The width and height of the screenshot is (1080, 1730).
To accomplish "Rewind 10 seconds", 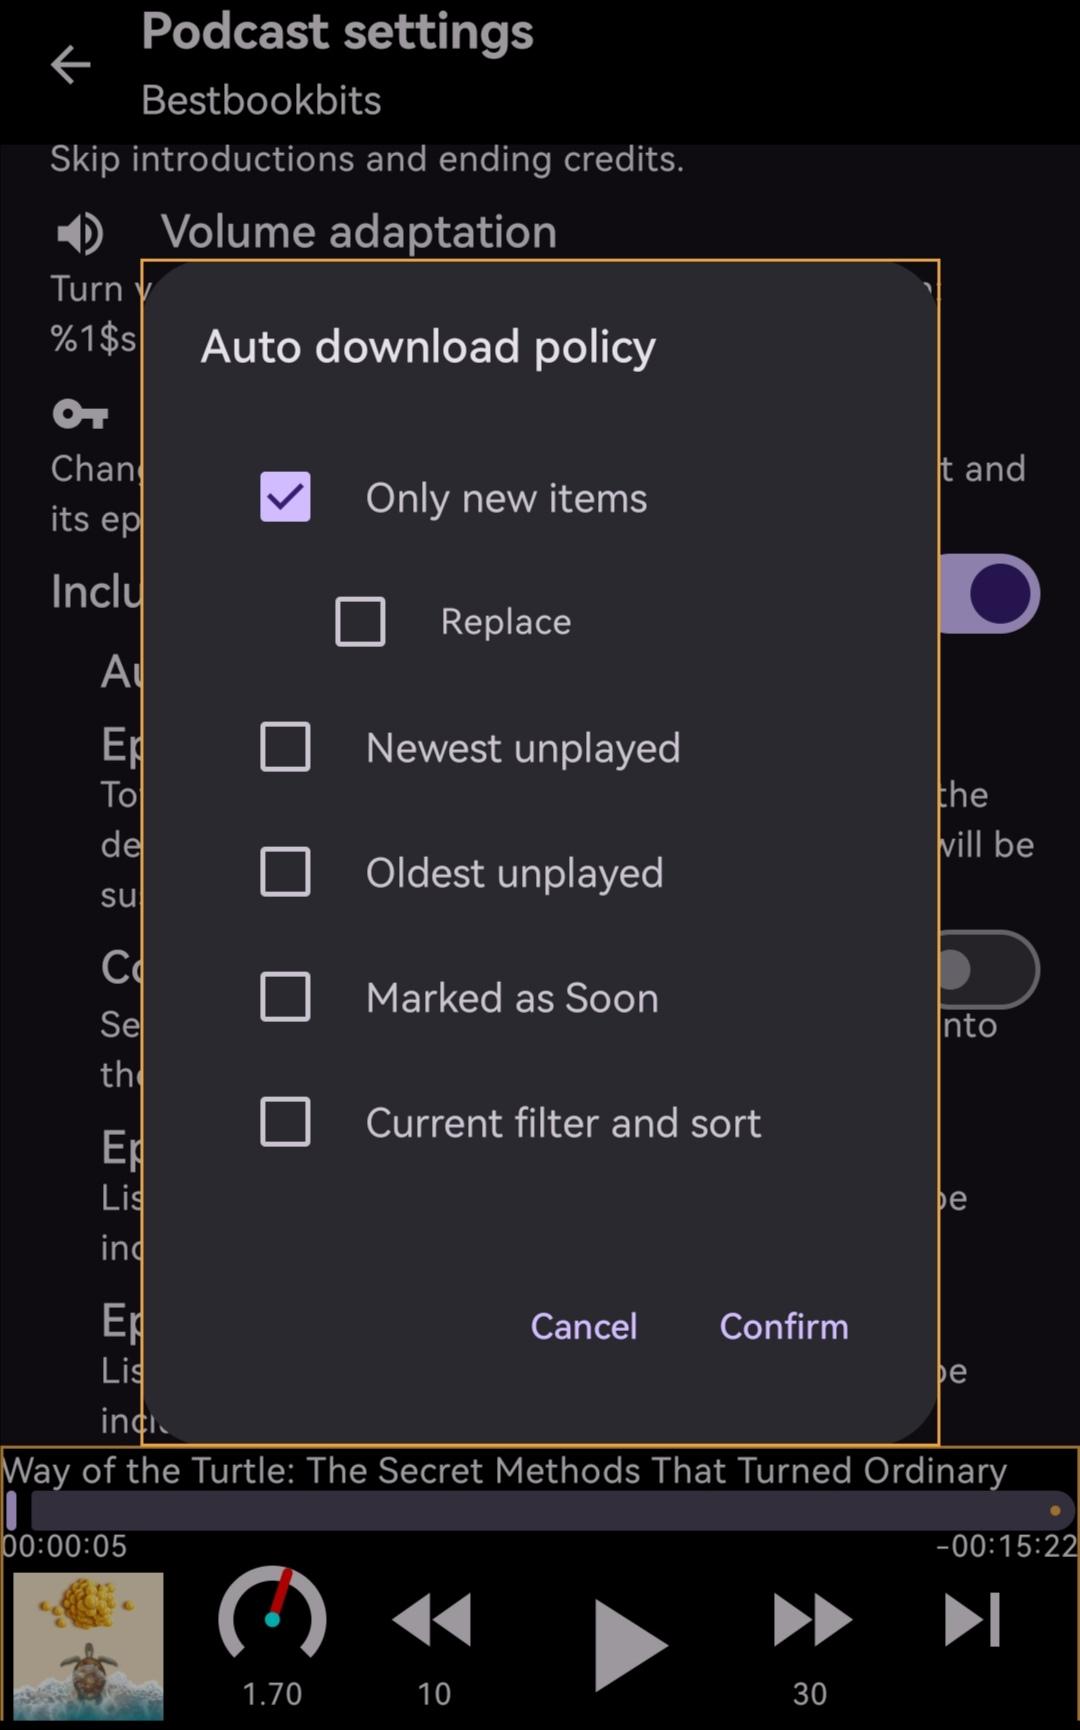I will (432, 1621).
